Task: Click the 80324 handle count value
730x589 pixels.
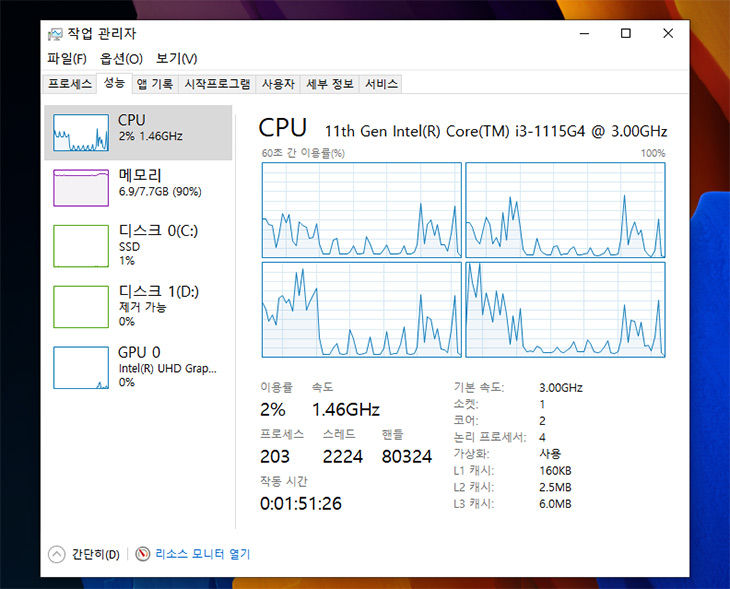Action: (407, 456)
